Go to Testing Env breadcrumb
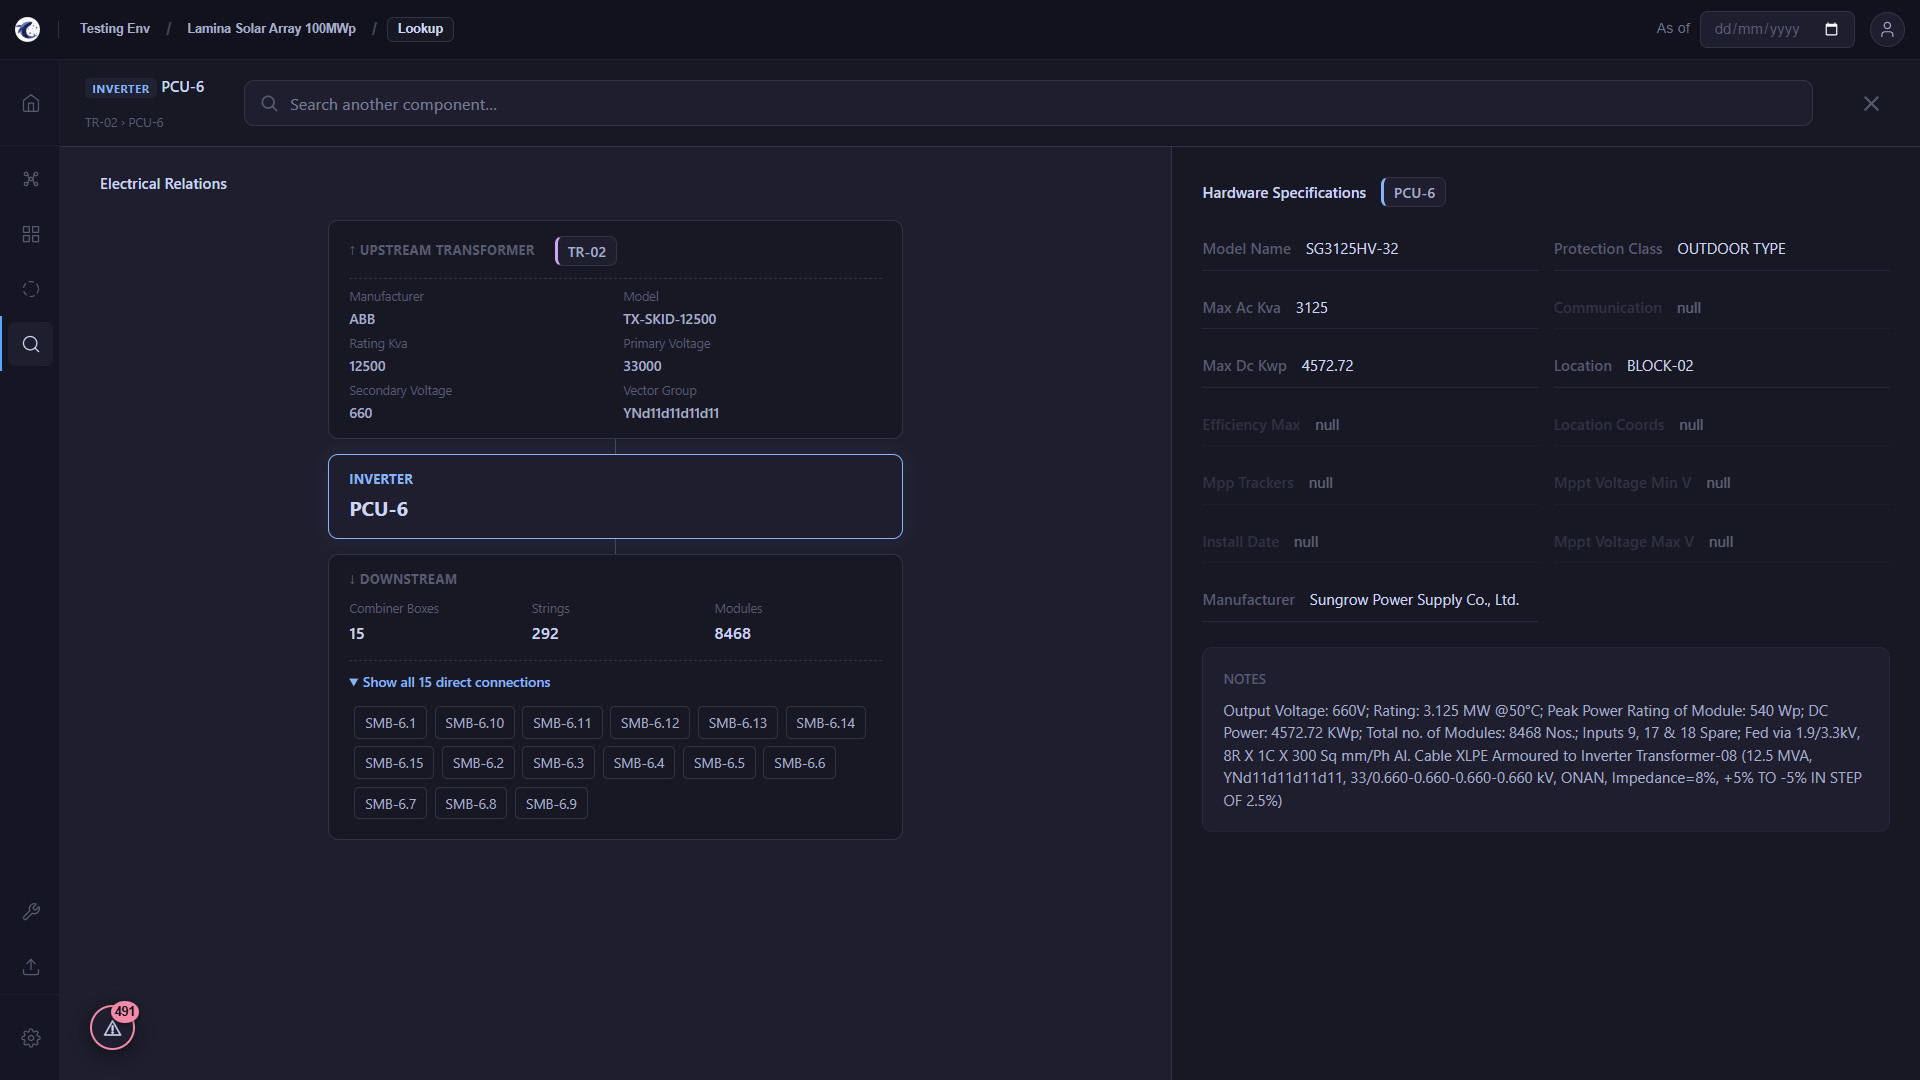This screenshot has width=1920, height=1080. pyautogui.click(x=115, y=29)
